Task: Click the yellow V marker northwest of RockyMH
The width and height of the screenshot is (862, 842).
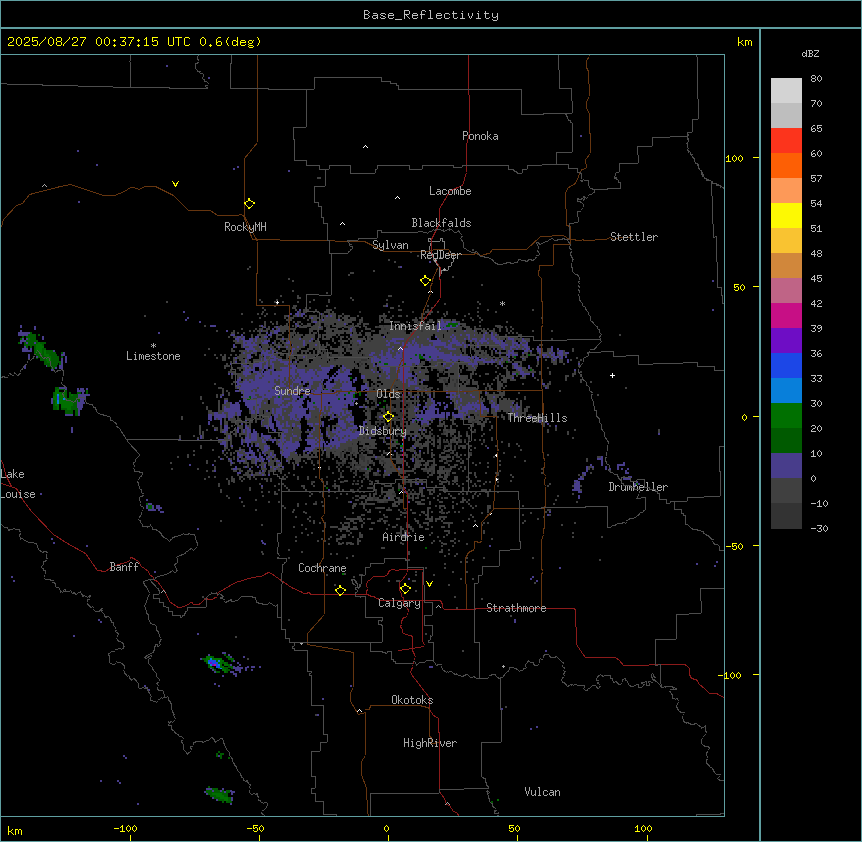Action: pyautogui.click(x=175, y=184)
